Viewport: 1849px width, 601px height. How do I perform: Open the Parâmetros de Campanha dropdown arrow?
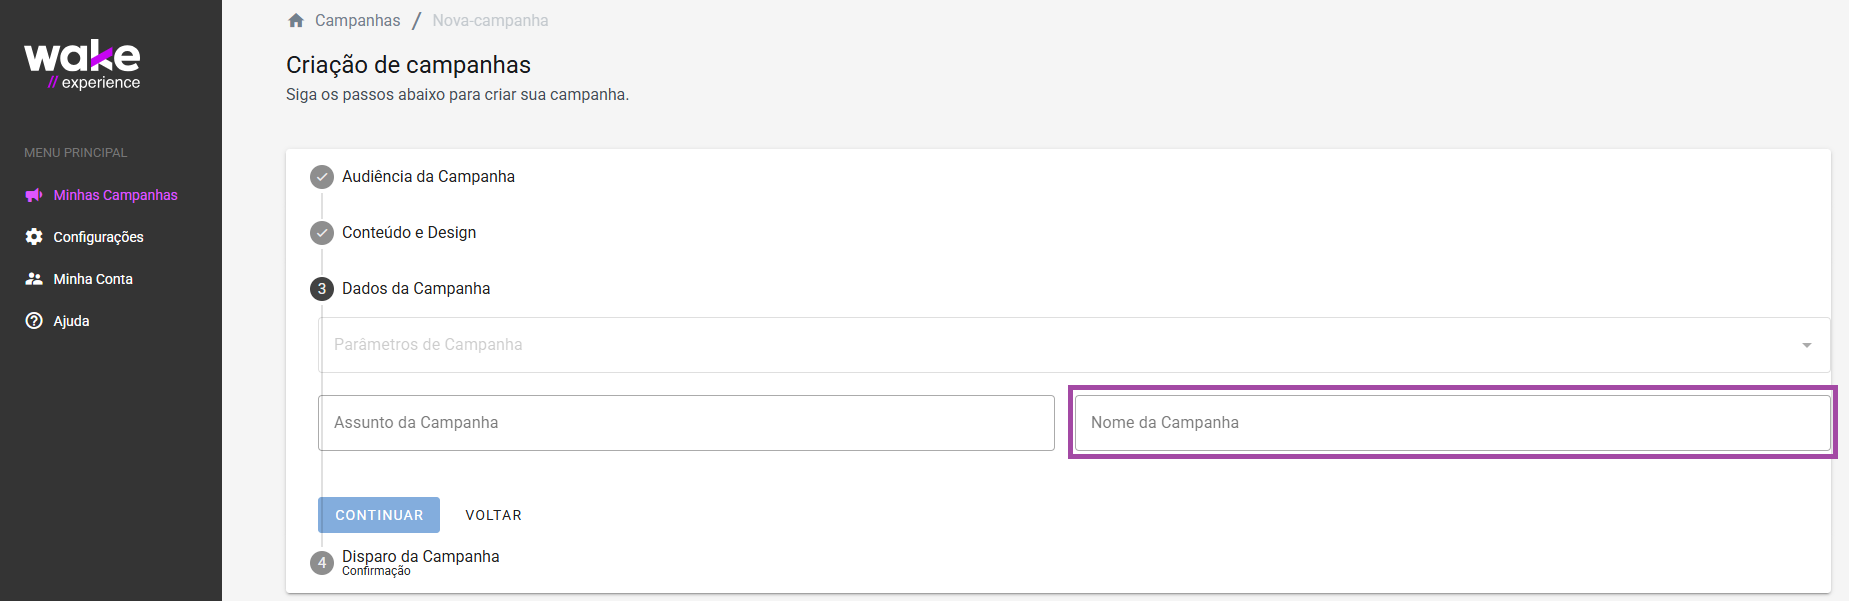(x=1807, y=345)
